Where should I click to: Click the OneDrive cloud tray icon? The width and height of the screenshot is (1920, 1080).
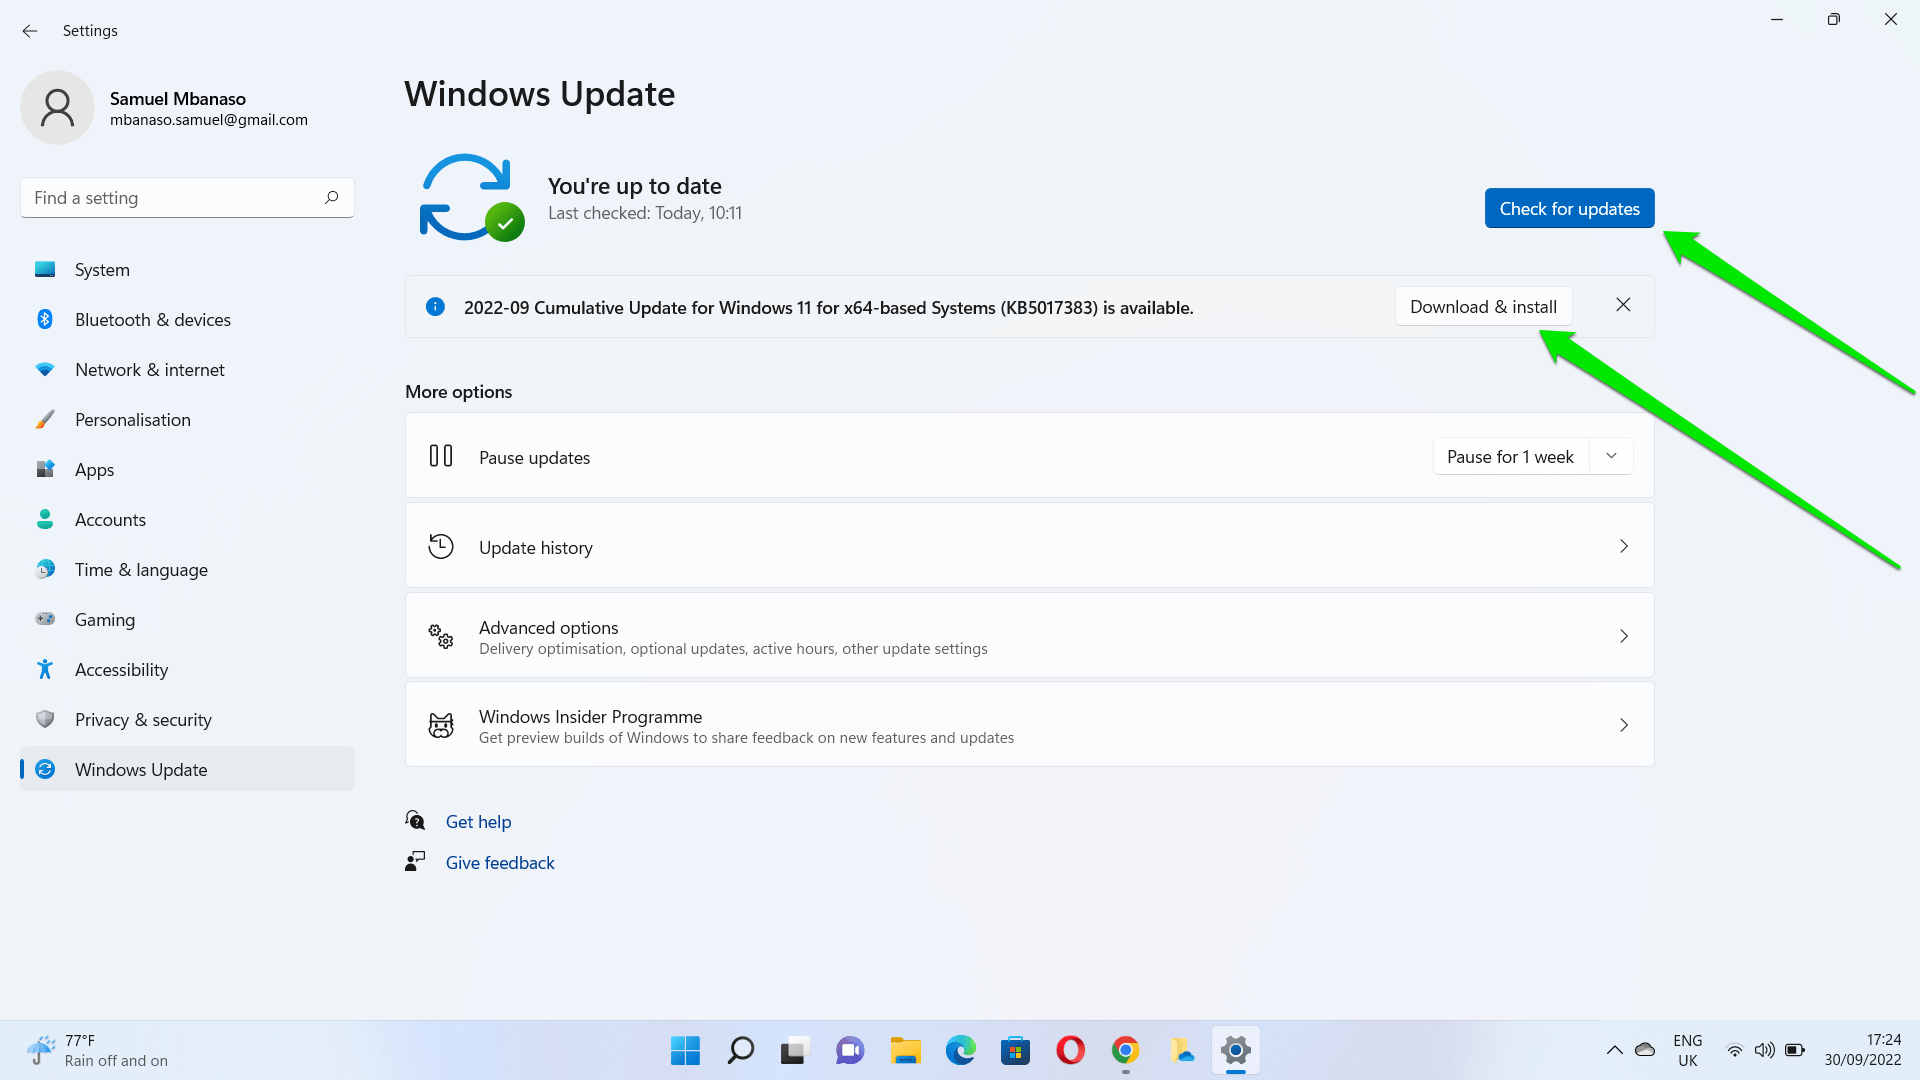coord(1645,1050)
